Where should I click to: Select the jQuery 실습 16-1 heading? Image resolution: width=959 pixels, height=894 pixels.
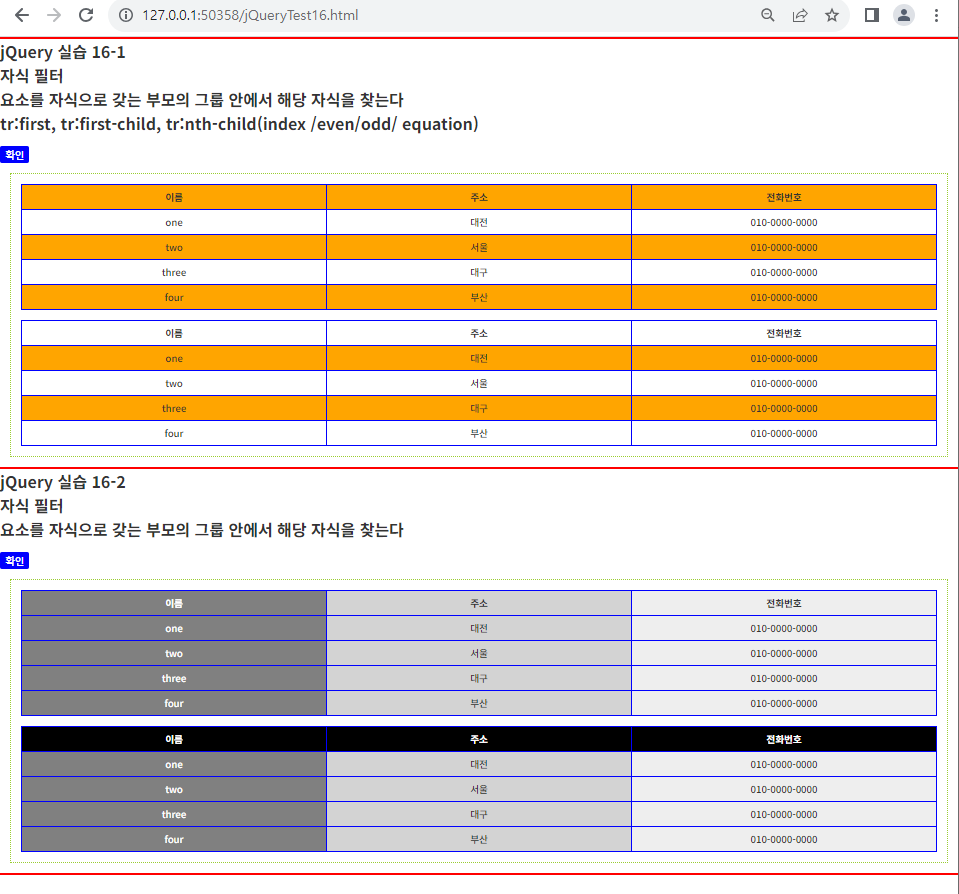point(63,53)
